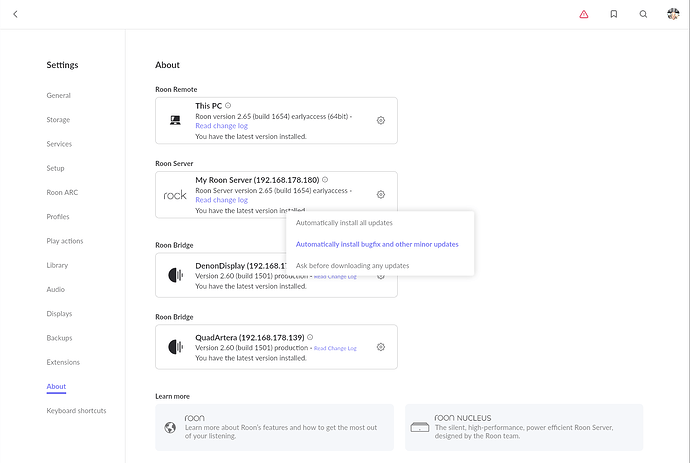Click info icon next to My Roon Server

[325, 180]
